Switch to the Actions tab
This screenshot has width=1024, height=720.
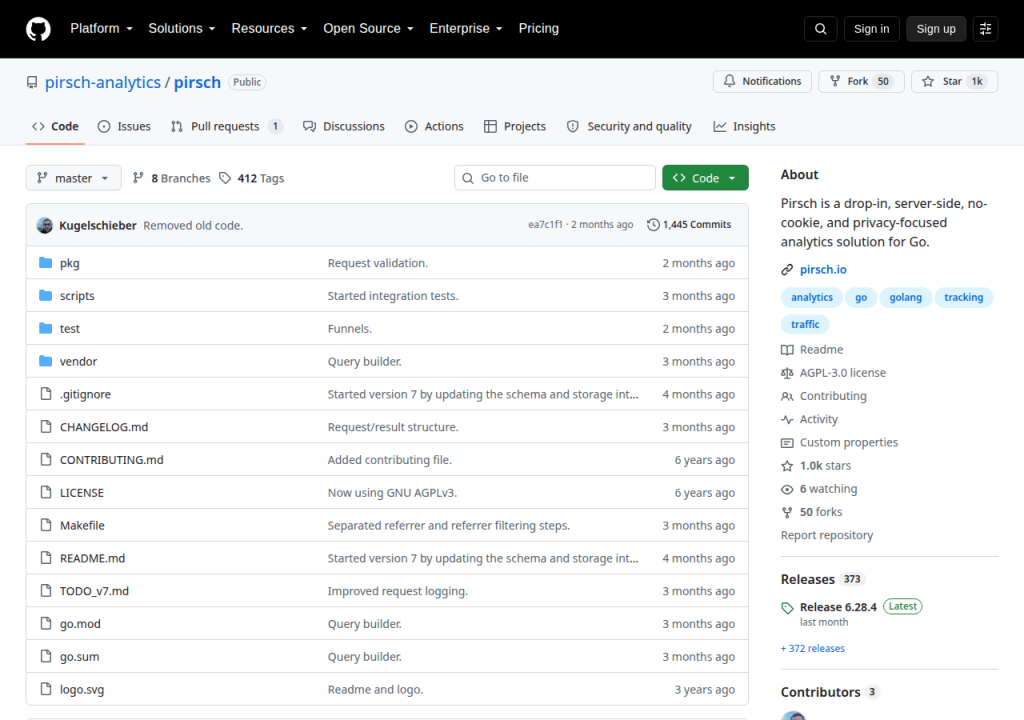[434, 126]
